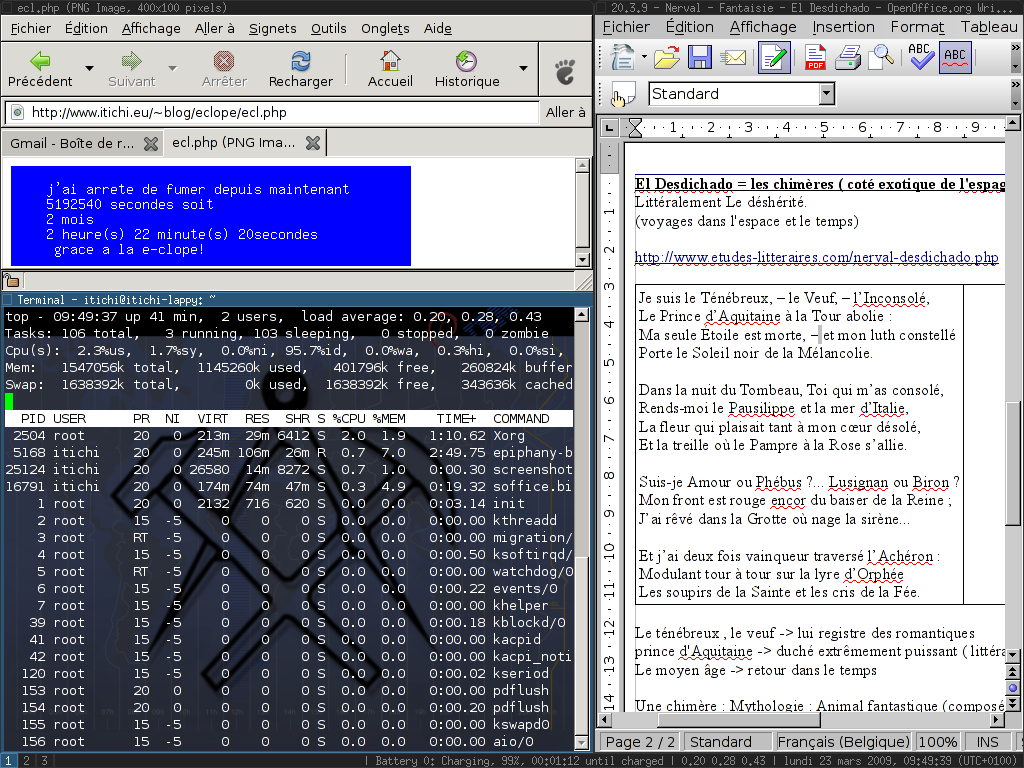This screenshot has height=768, width=1024.
Task: Open the Tableau menu in Writer
Action: point(989,27)
